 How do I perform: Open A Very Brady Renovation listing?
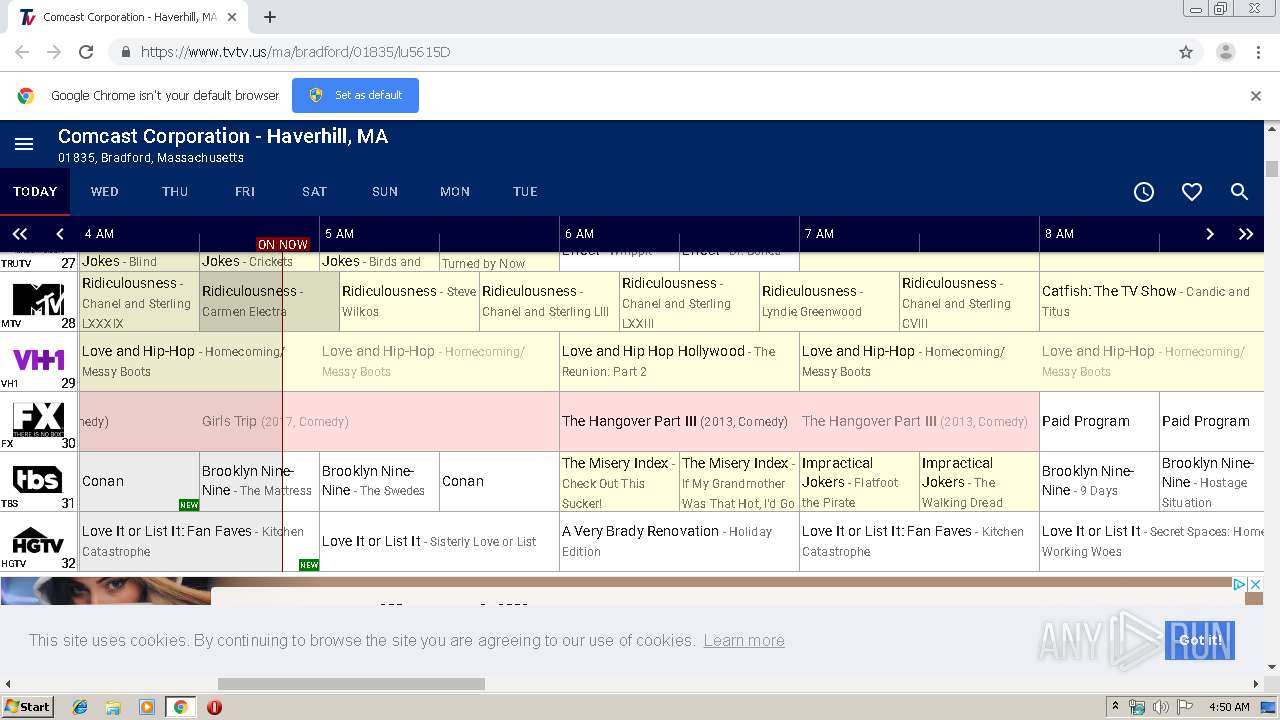[x=679, y=541]
